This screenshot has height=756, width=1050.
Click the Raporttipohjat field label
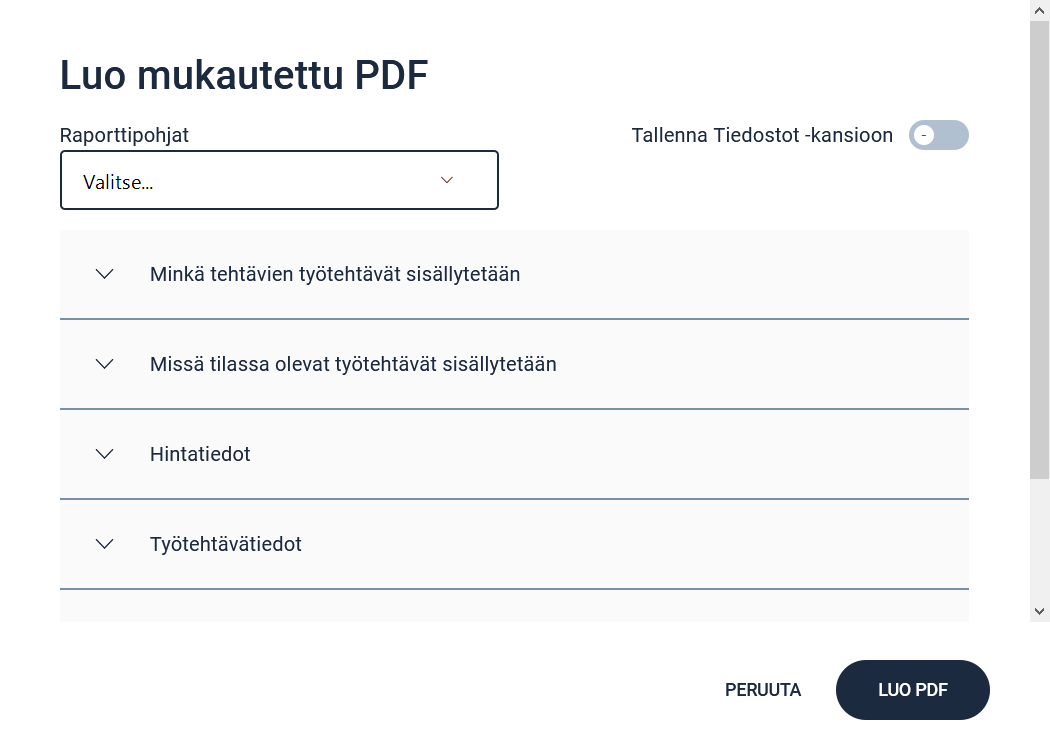click(x=124, y=135)
